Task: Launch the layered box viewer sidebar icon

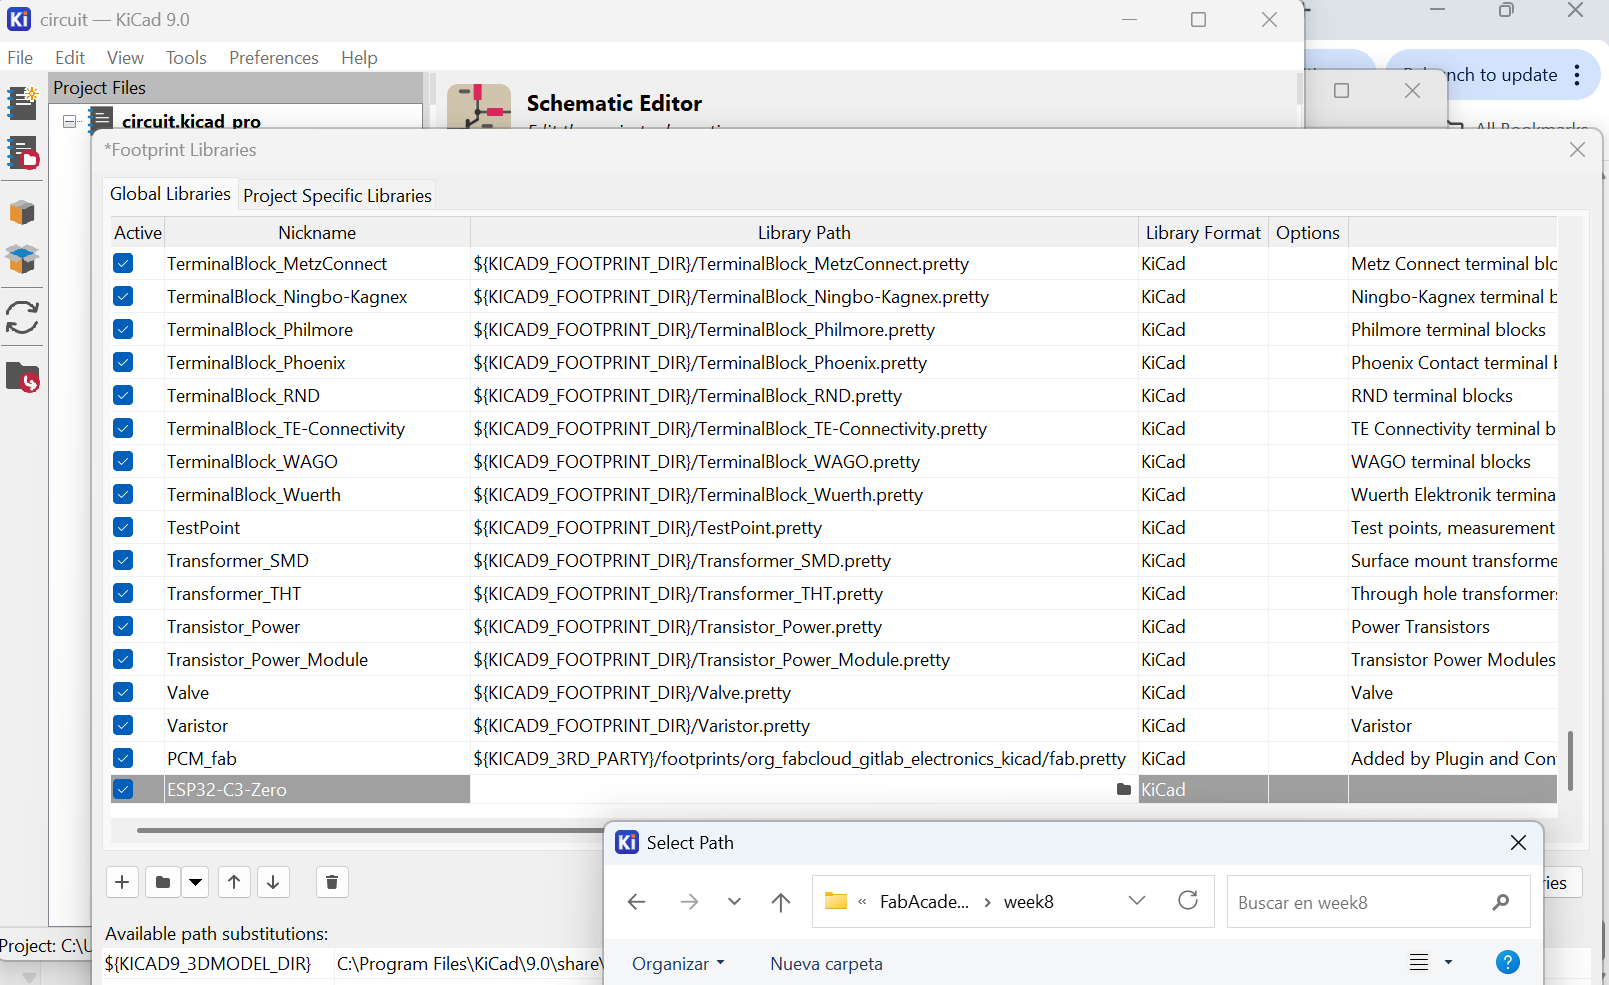Action: coord(22,259)
